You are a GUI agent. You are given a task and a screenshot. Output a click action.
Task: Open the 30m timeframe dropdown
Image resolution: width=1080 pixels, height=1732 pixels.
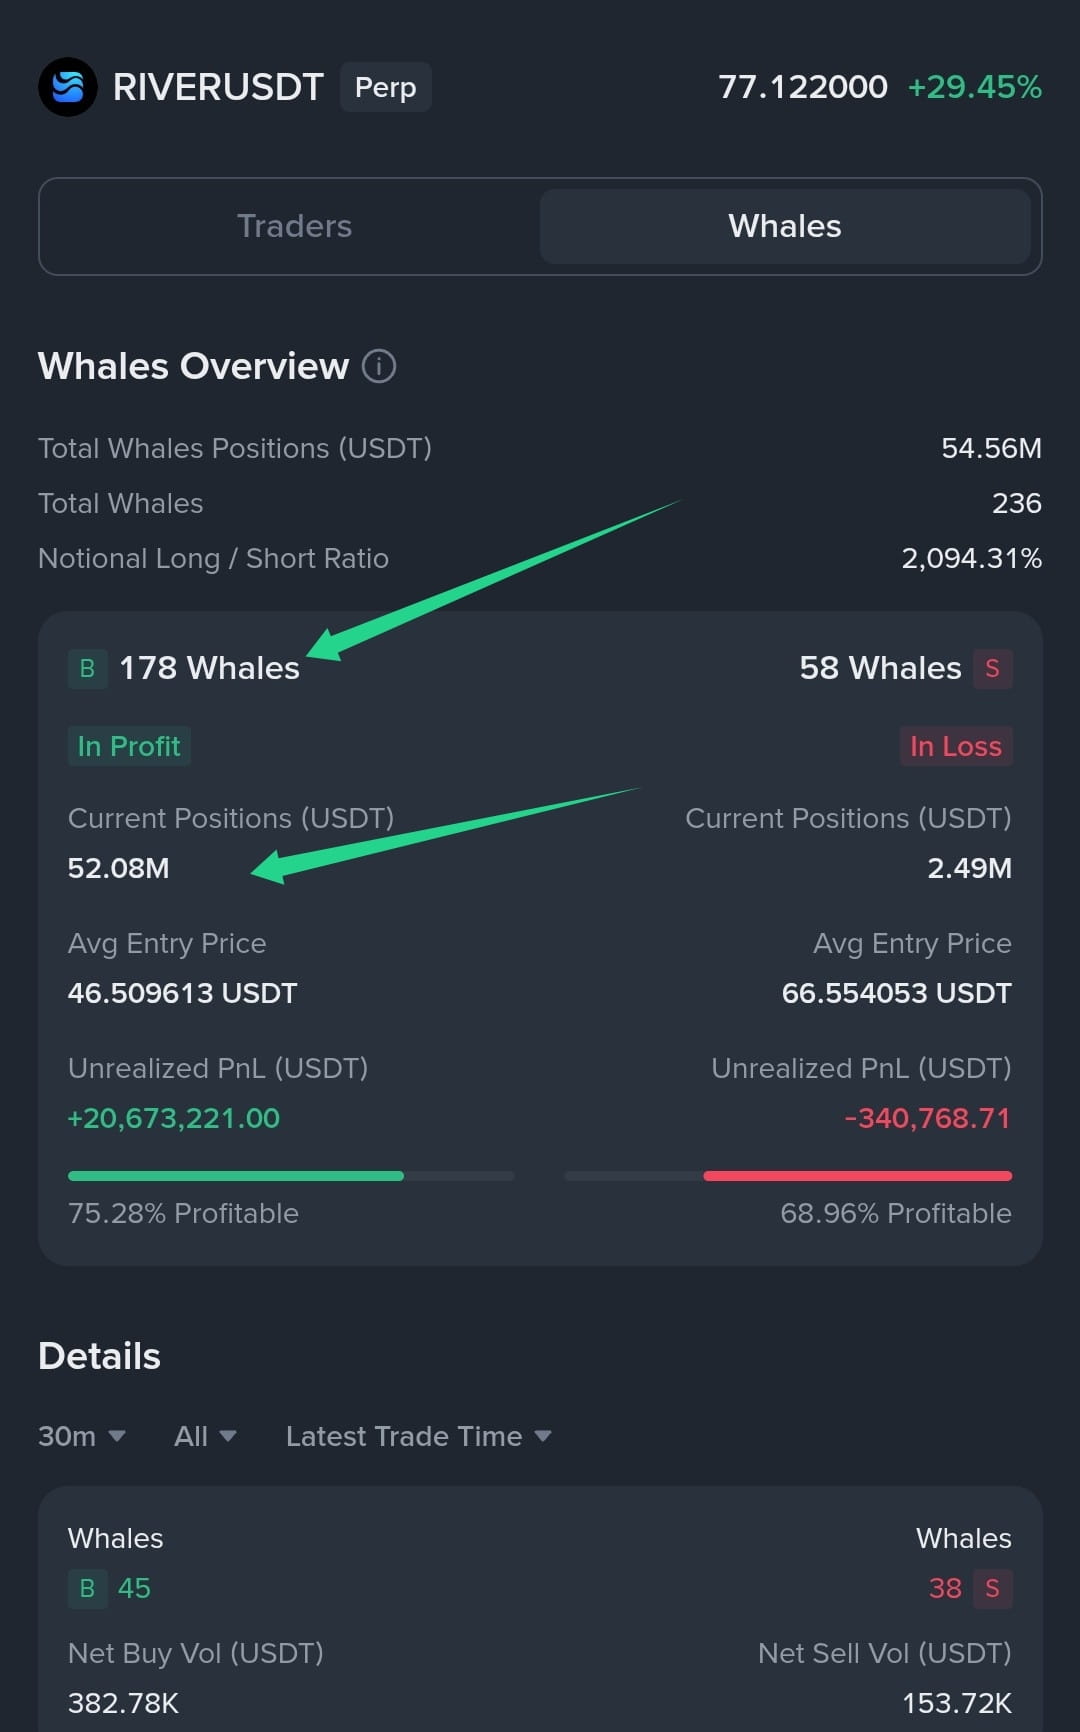tap(82, 1436)
